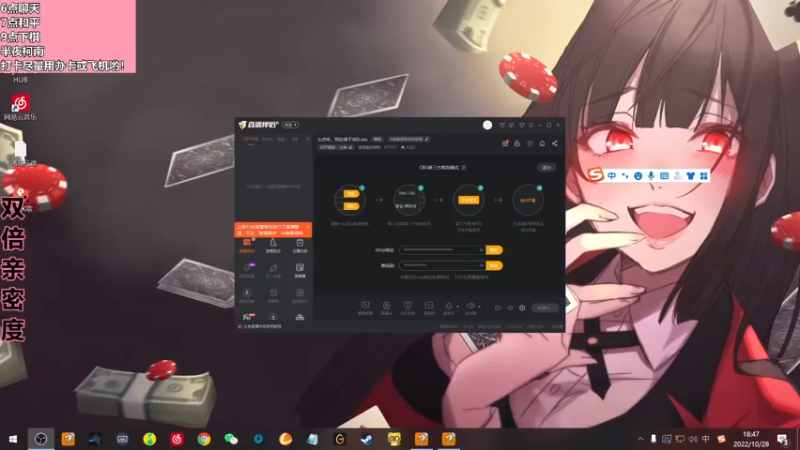Switch to the second scene tab
800x450 pixels.
tap(267, 139)
